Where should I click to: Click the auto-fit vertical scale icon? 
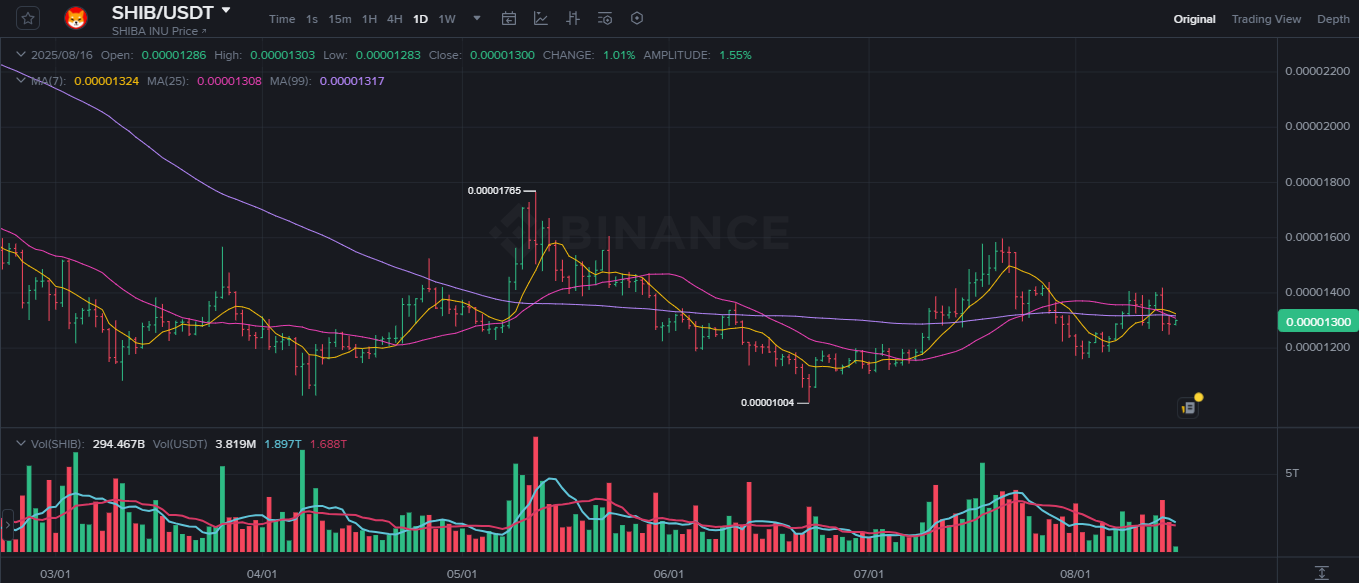pyautogui.click(x=1321, y=573)
